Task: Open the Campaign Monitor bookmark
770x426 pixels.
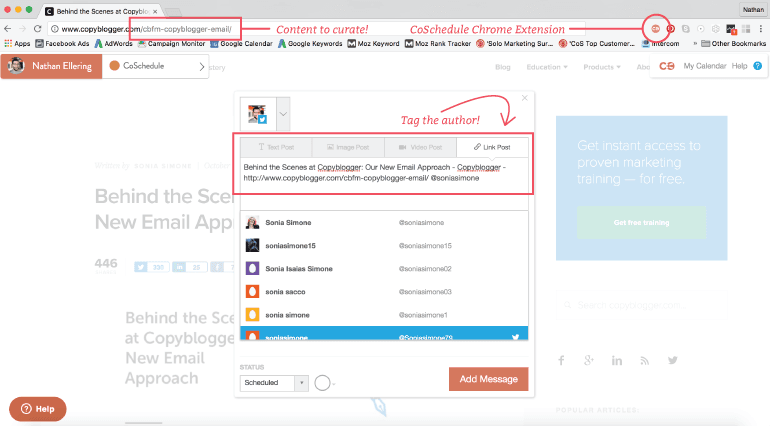Action: point(171,44)
